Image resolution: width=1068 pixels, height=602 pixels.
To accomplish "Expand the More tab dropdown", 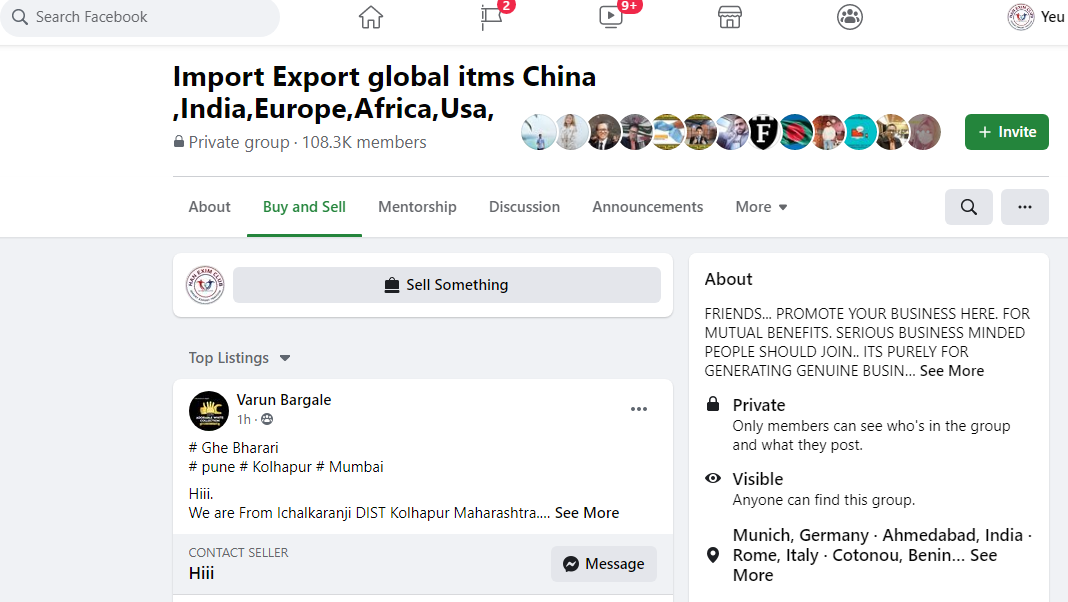I will coord(761,207).
